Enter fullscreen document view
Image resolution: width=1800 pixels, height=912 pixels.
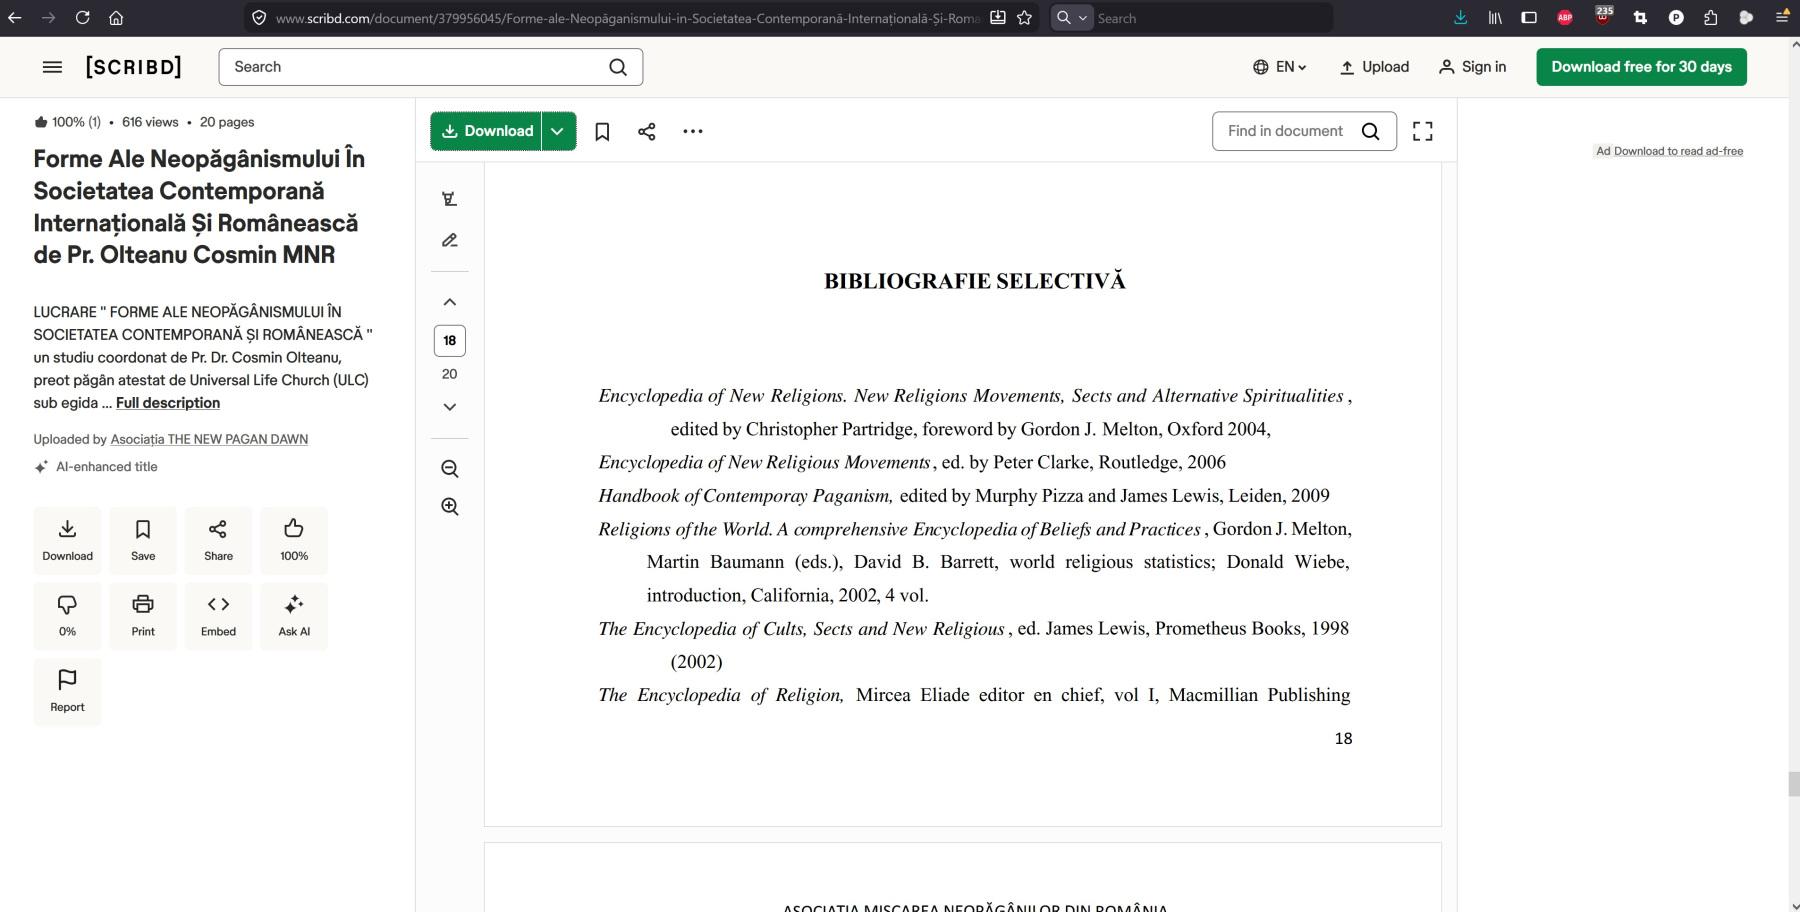1422,131
